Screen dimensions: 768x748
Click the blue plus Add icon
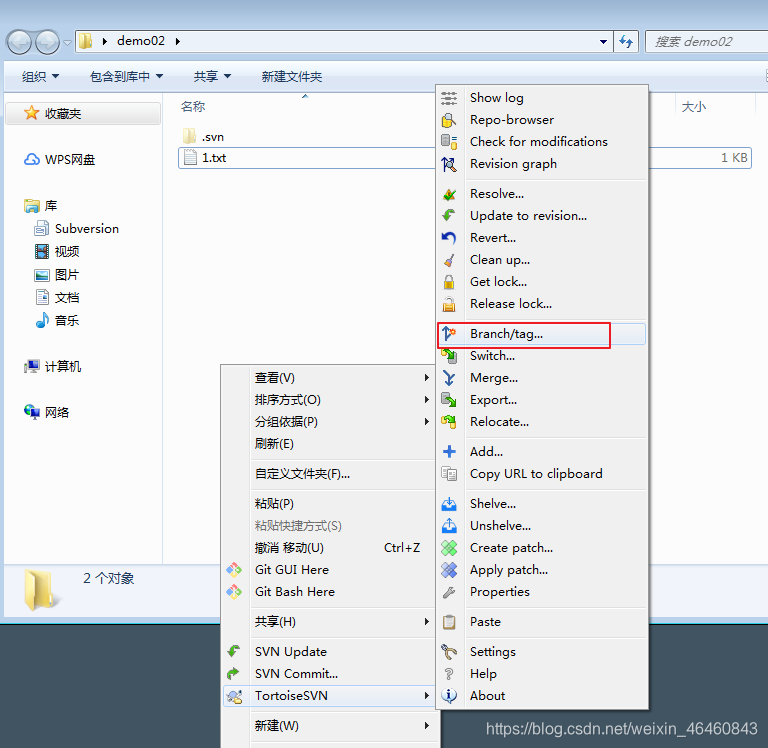click(449, 452)
